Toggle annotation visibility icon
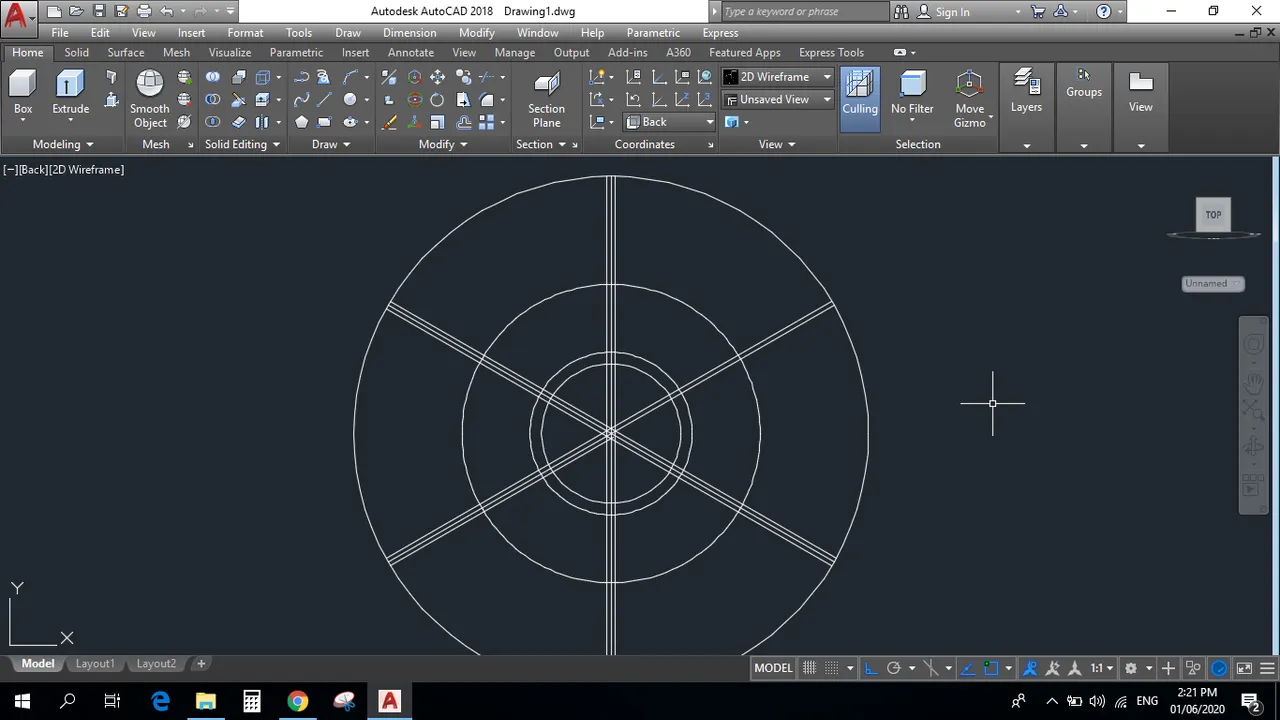 (1030, 668)
